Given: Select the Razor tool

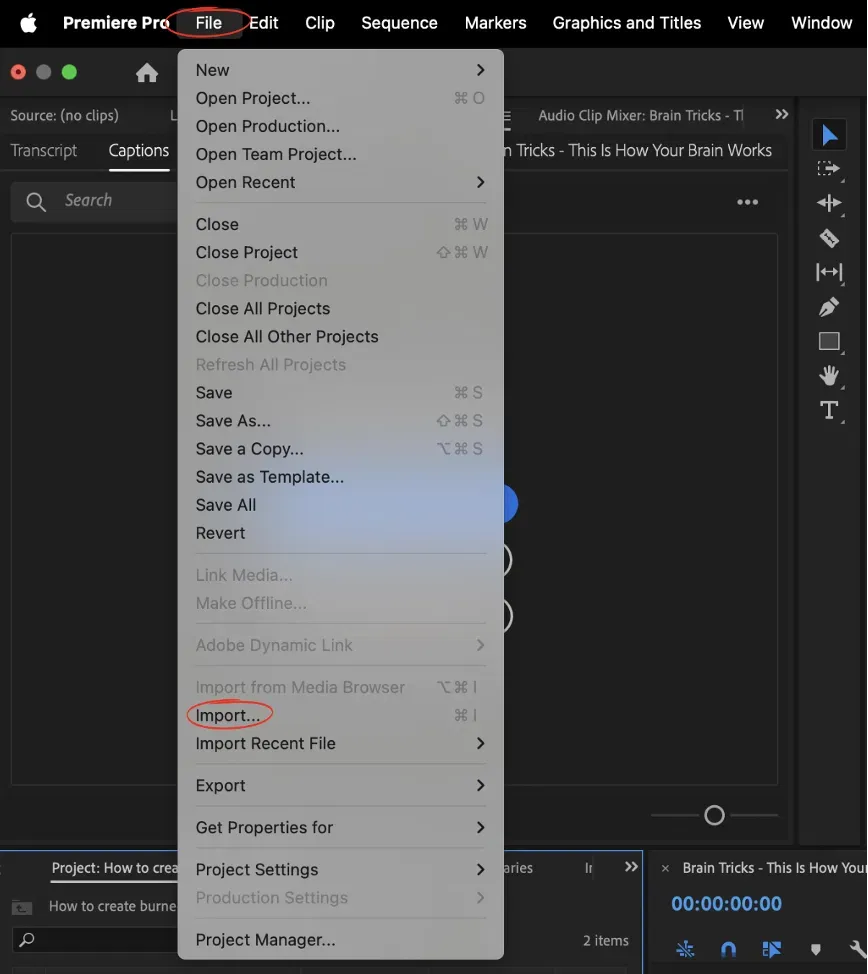Looking at the screenshot, I should (829, 238).
